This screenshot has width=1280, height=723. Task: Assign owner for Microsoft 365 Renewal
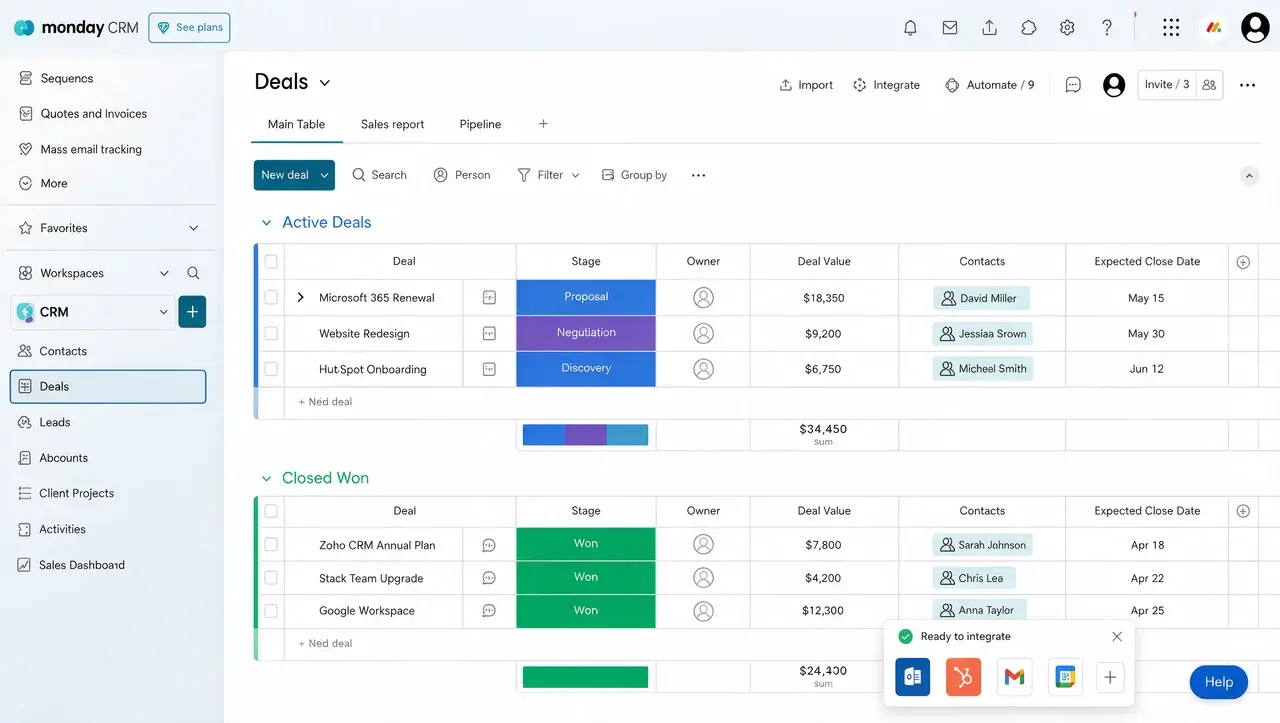[703, 297]
